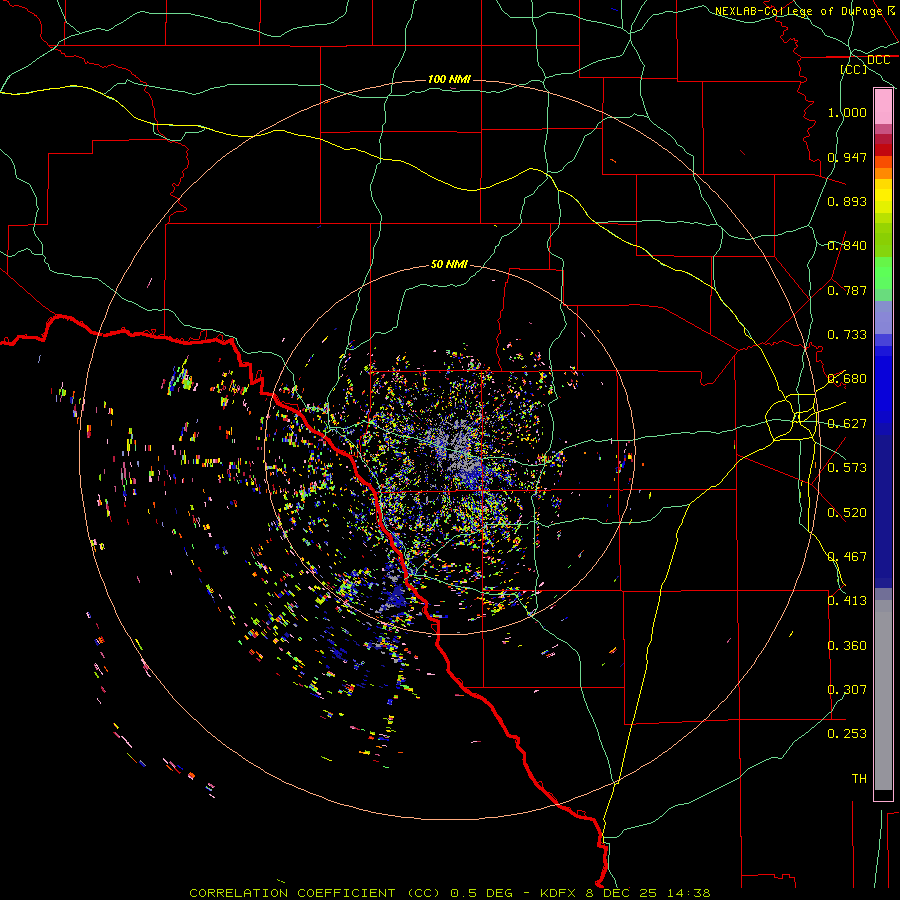
Task: Click the pink band atop the CC legend
Action: coord(883,107)
